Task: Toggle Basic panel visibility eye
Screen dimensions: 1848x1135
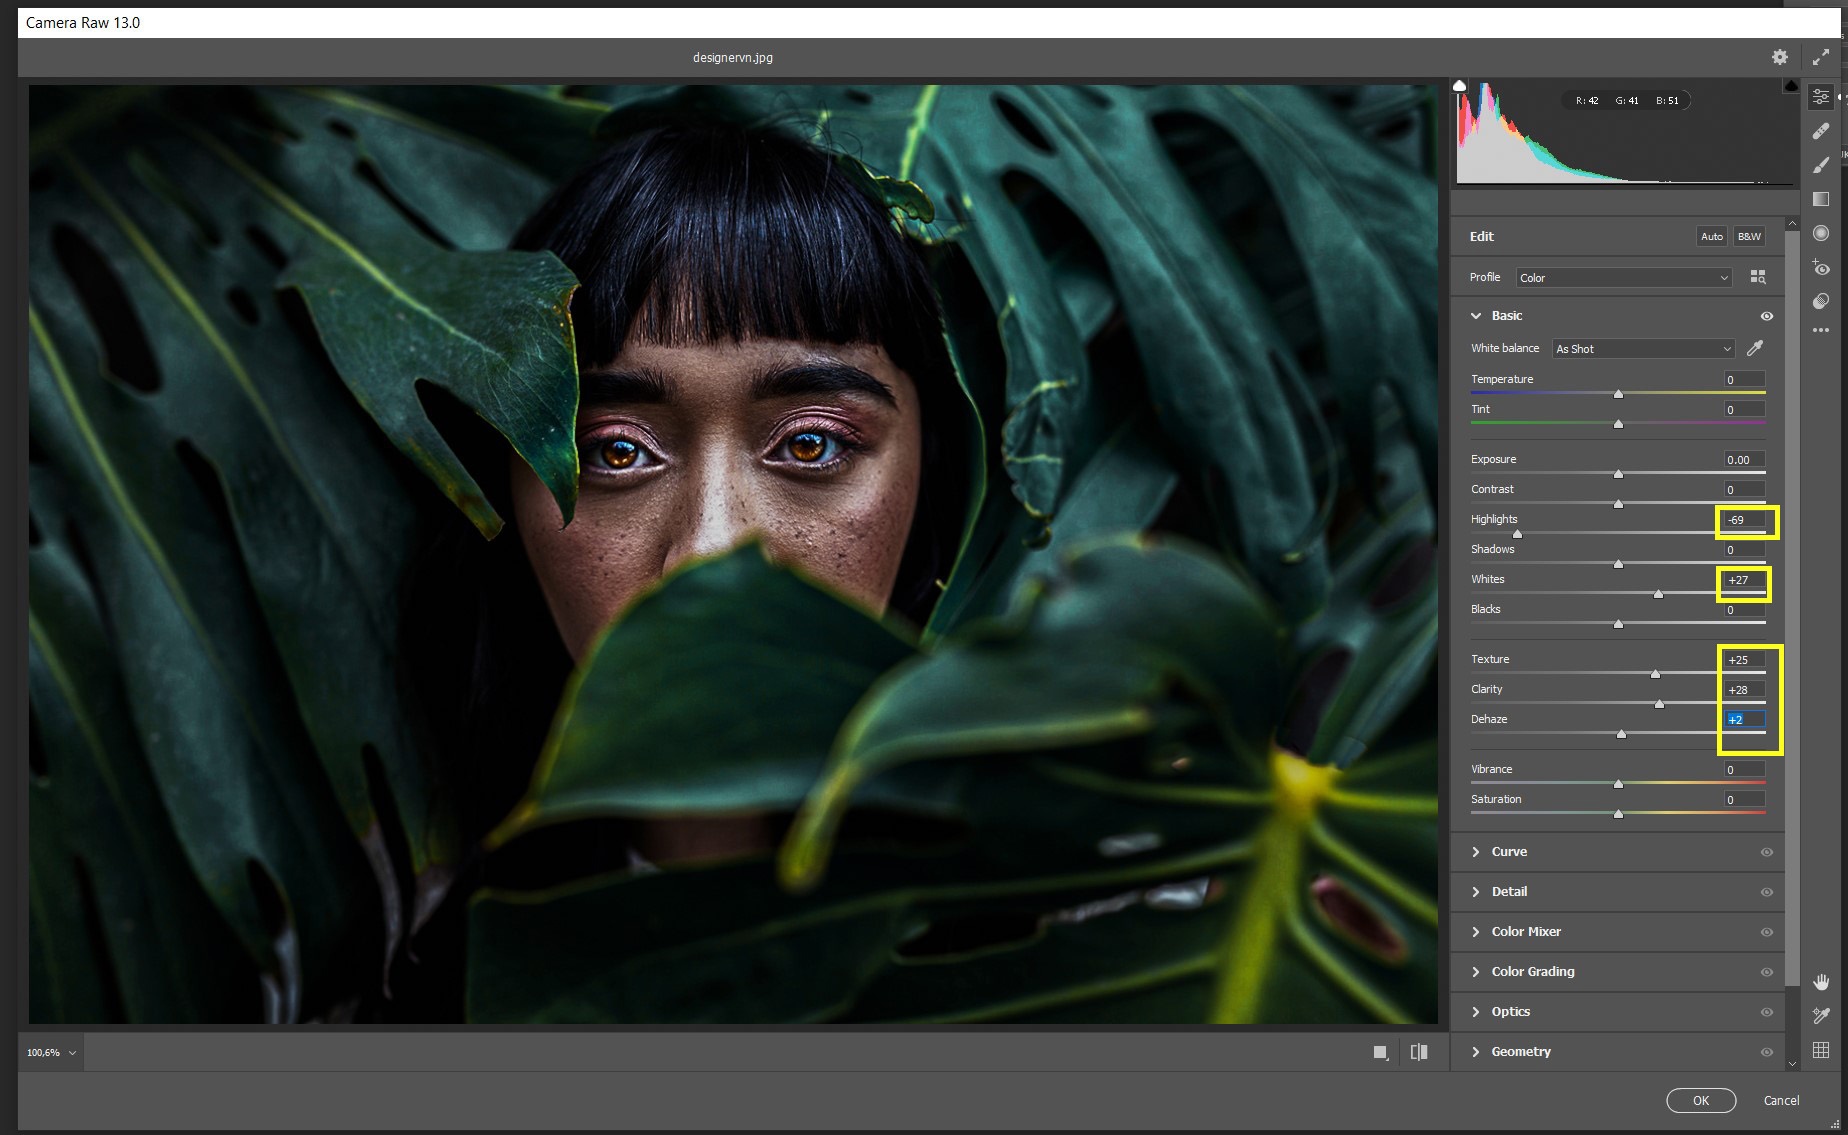Action: (1767, 316)
